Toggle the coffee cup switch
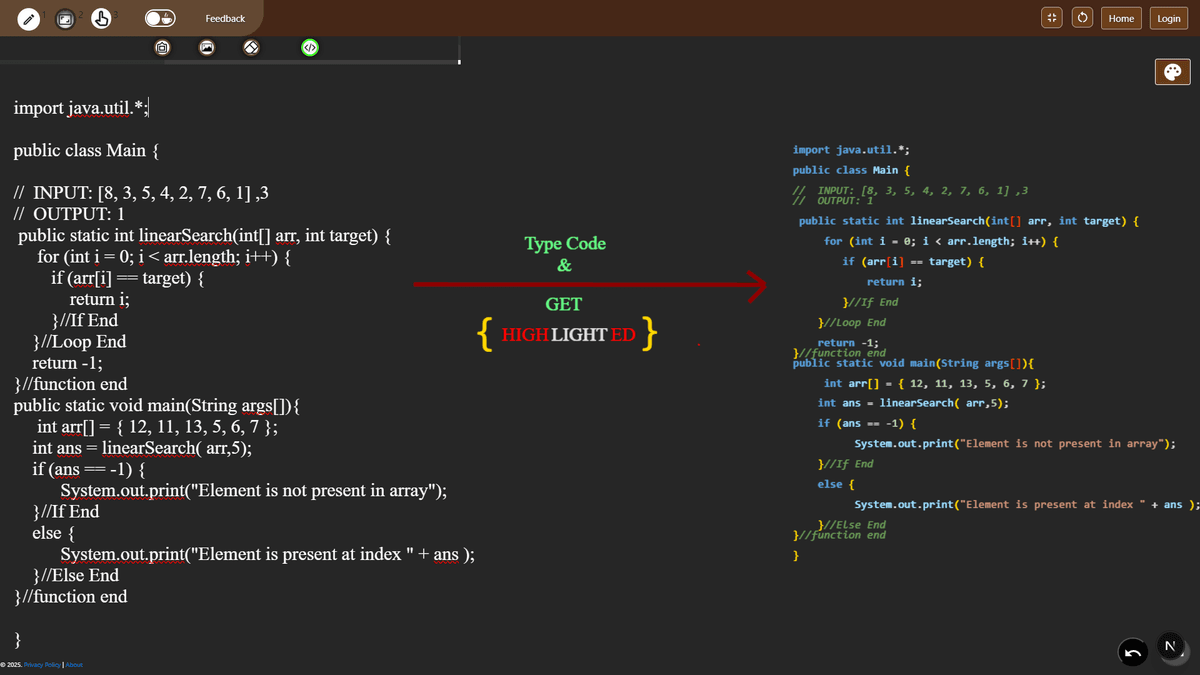This screenshot has height=675, width=1200. click(x=160, y=19)
